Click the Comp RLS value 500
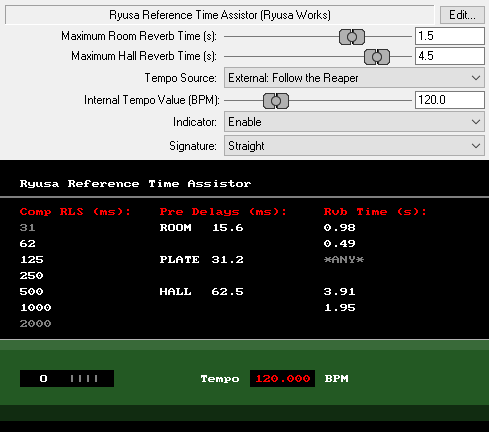Viewport: 489px width, 432px height. [x=31, y=292]
